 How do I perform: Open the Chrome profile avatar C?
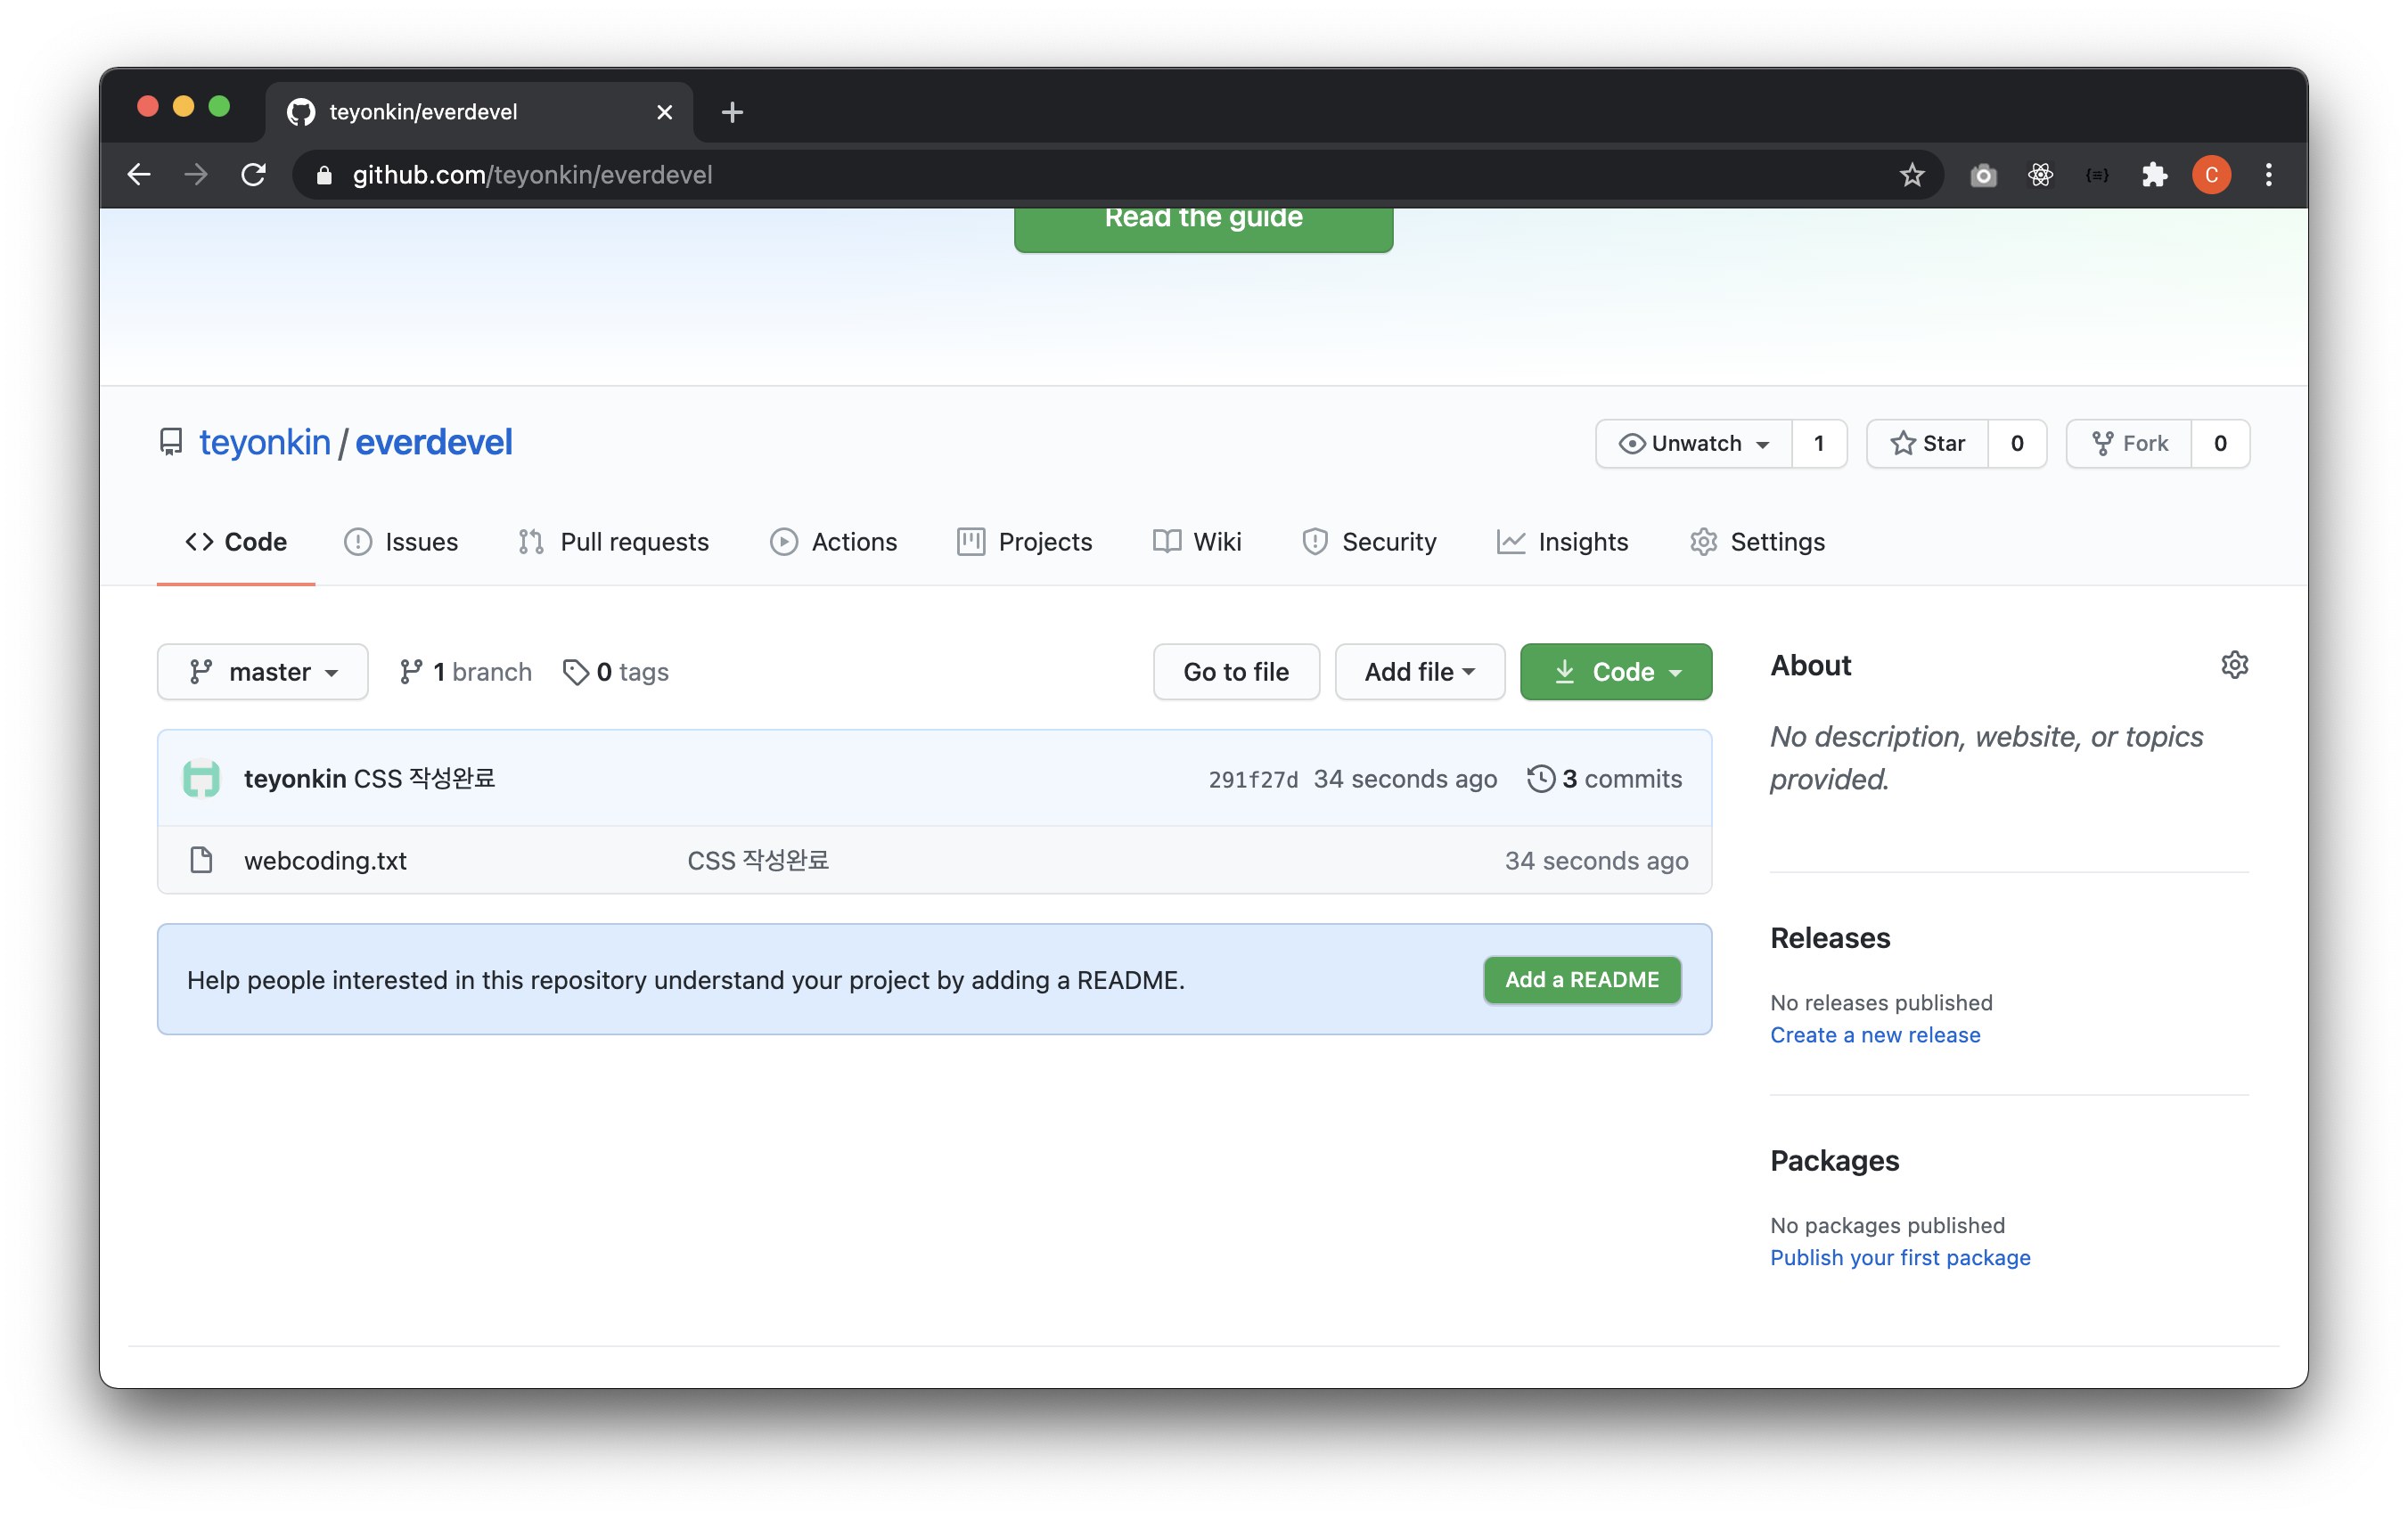(x=2211, y=175)
